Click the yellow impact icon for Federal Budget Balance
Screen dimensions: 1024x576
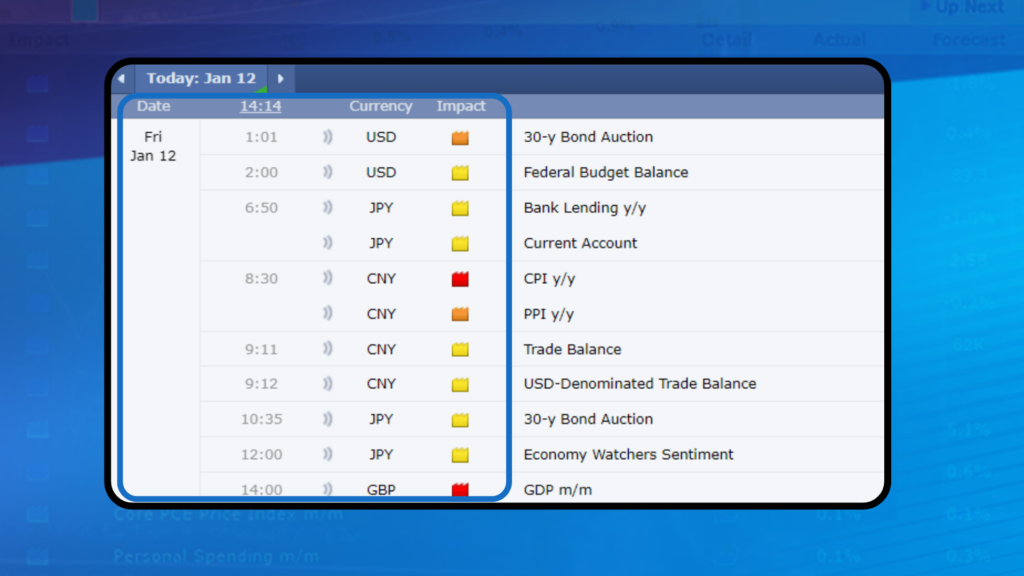point(460,173)
